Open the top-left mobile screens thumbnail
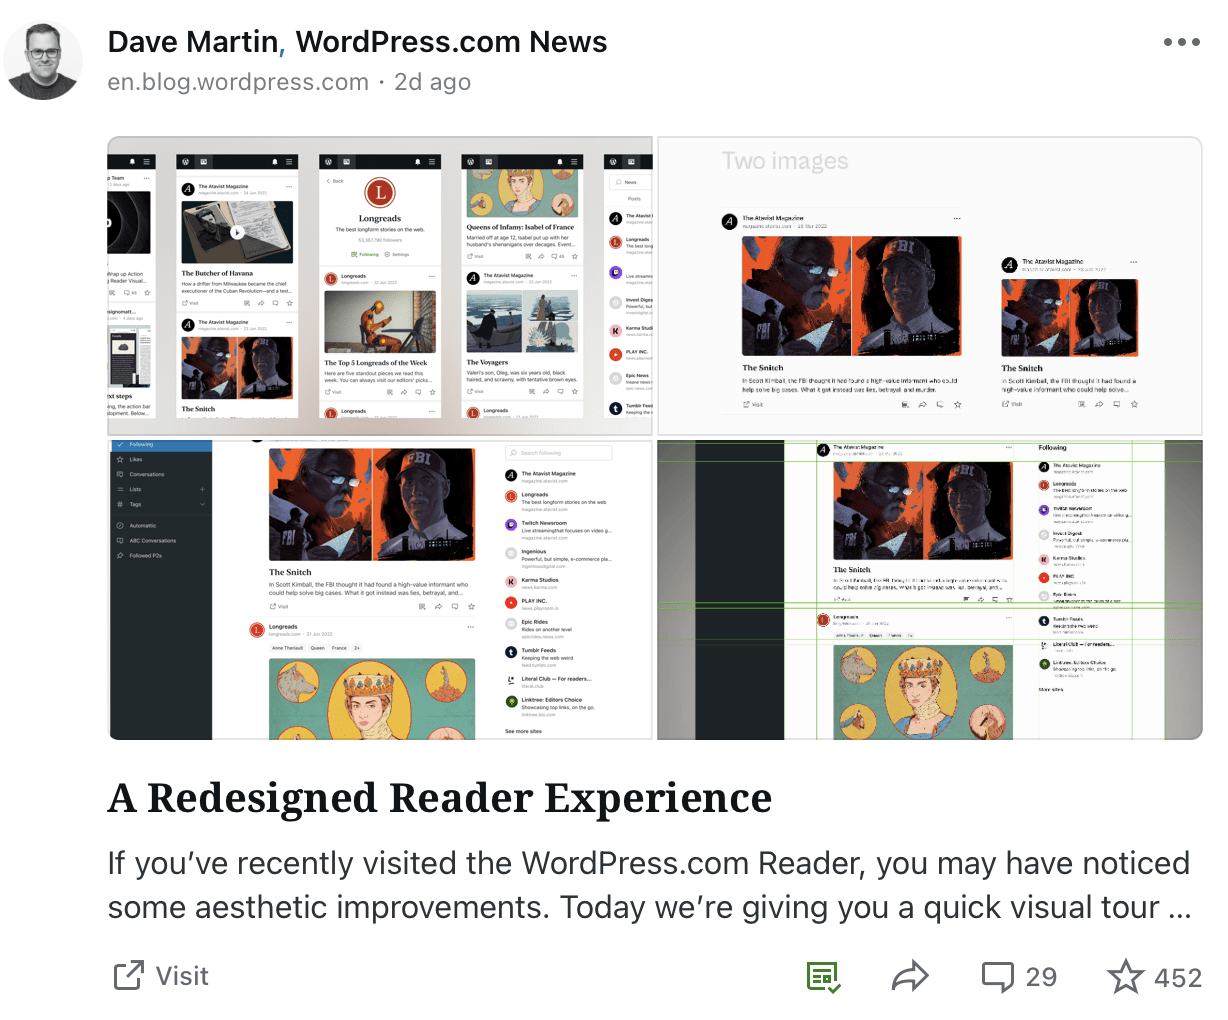 pyautogui.click(x=380, y=286)
